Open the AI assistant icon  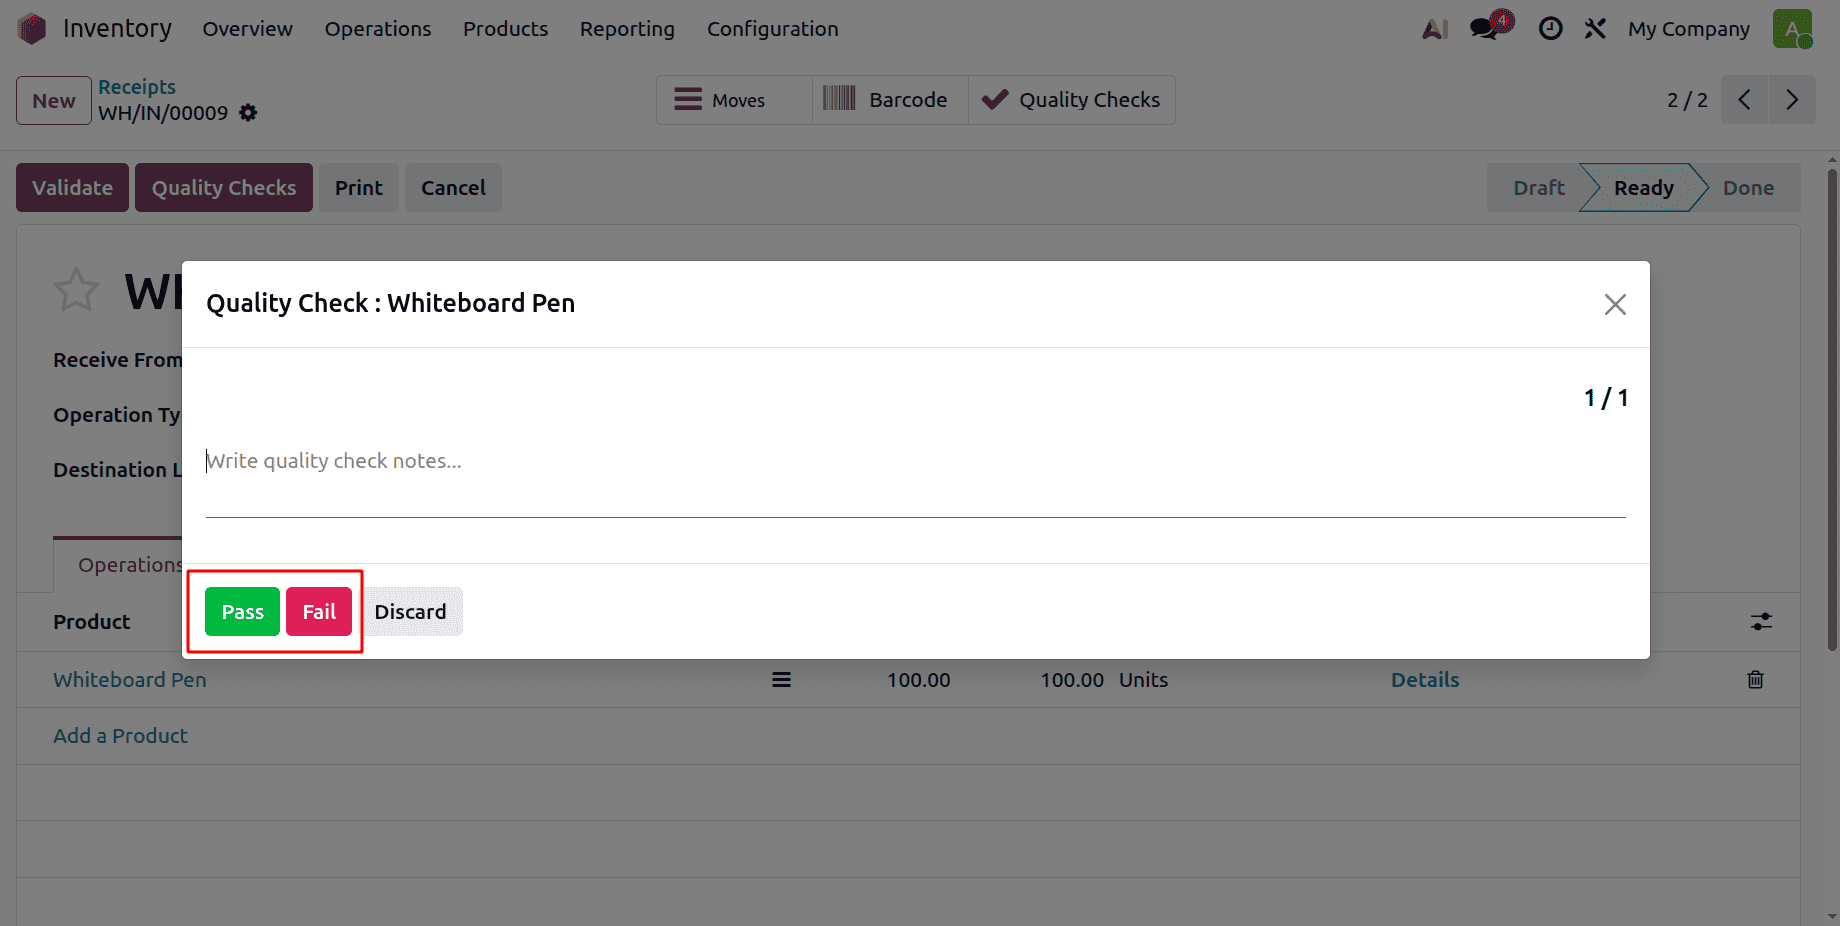point(1435,29)
